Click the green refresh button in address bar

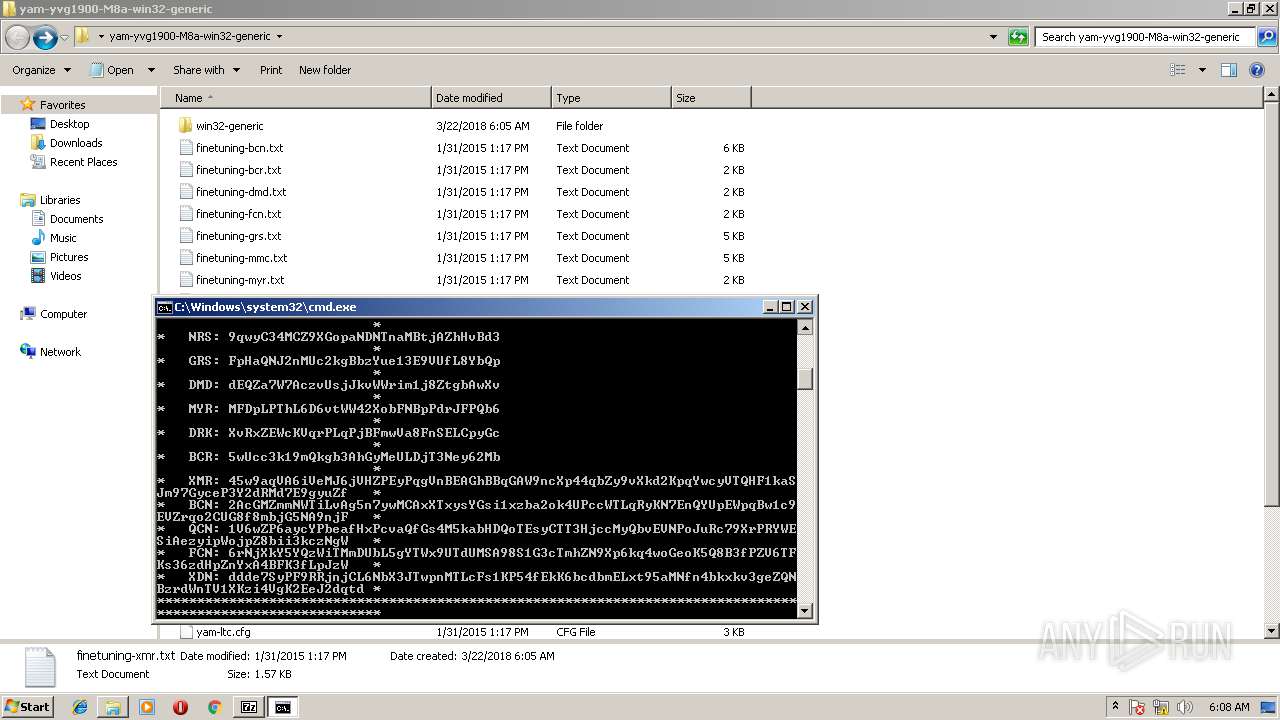(x=1018, y=37)
